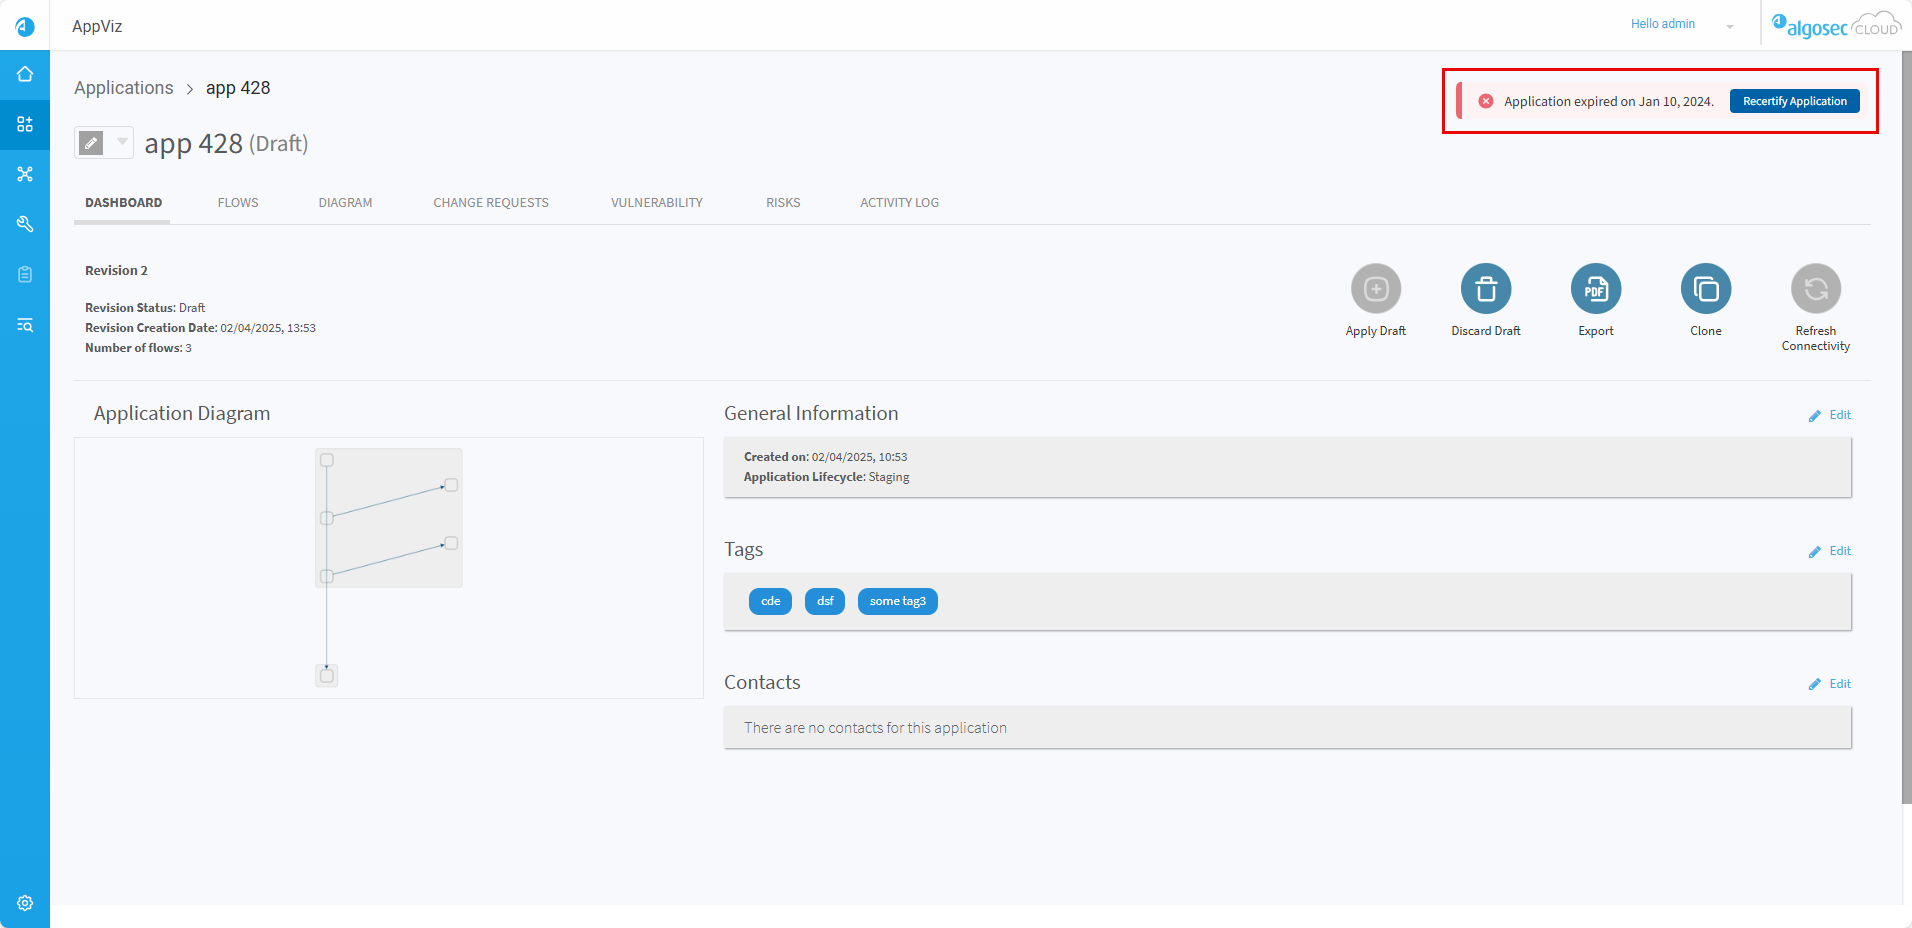The height and width of the screenshot is (928, 1912).
Task: Click the Application Diagram thumbnail
Action: pos(389,567)
